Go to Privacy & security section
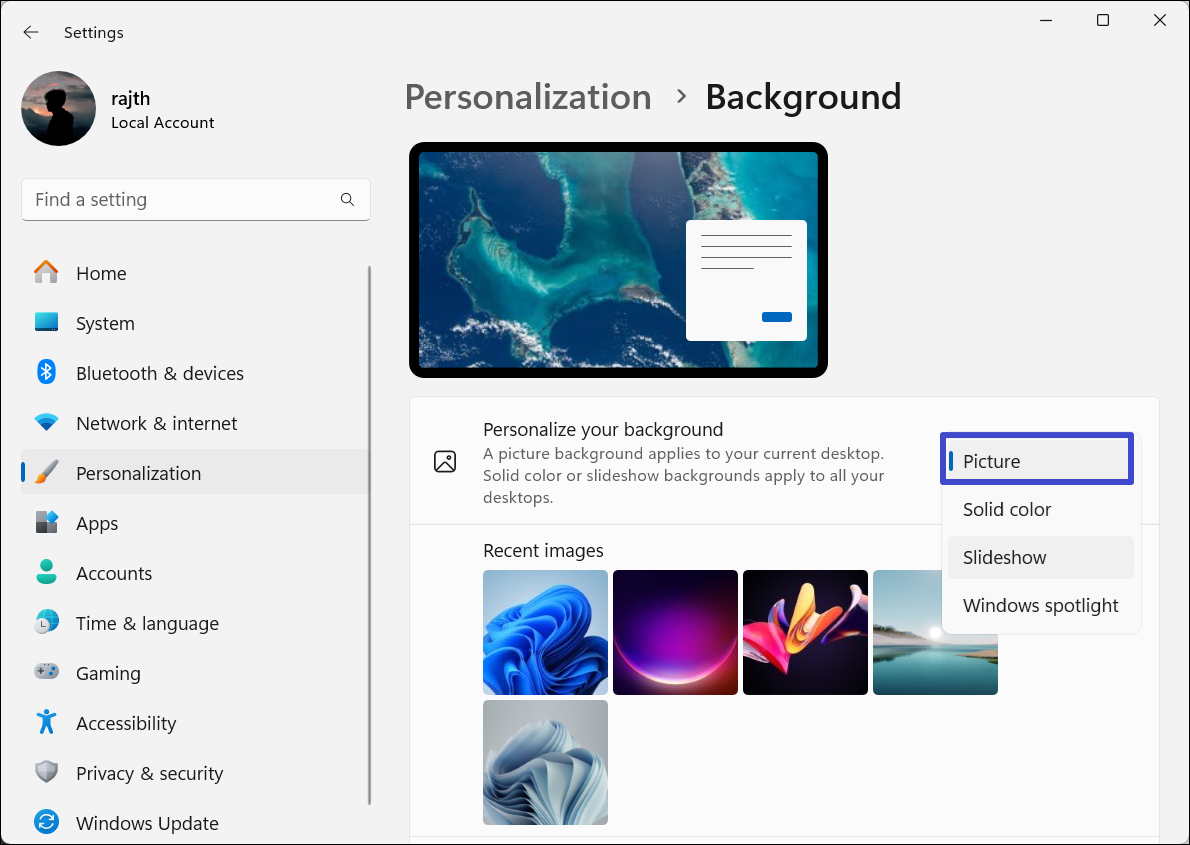Screen dimensions: 1190x845 coord(149,773)
